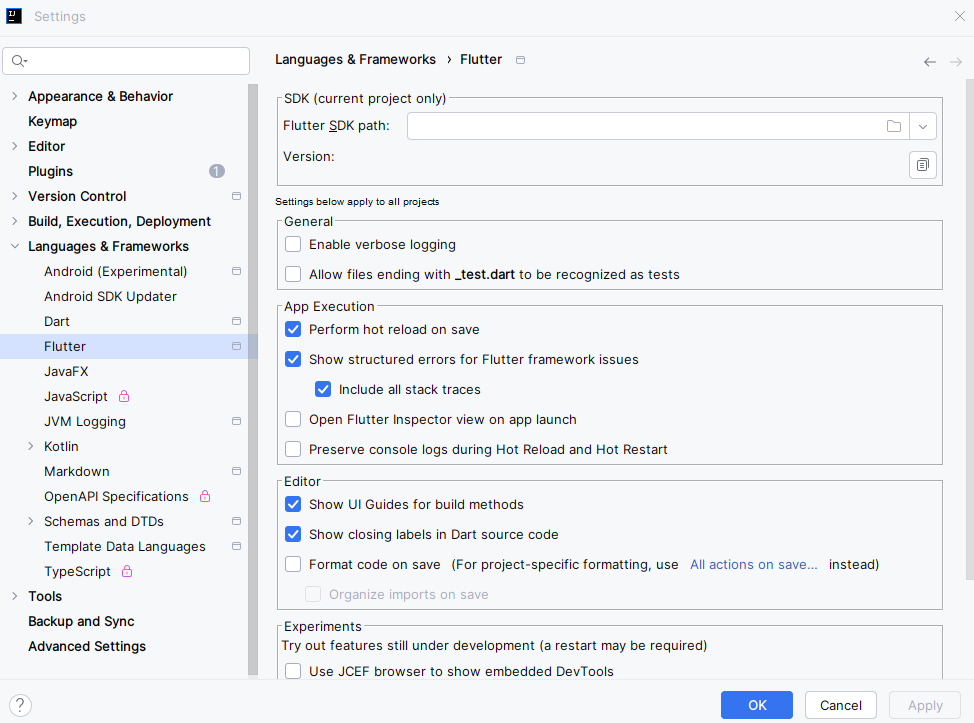The image size is (974, 723).
Task: Expand Version Control node chevron
Action: (15, 196)
